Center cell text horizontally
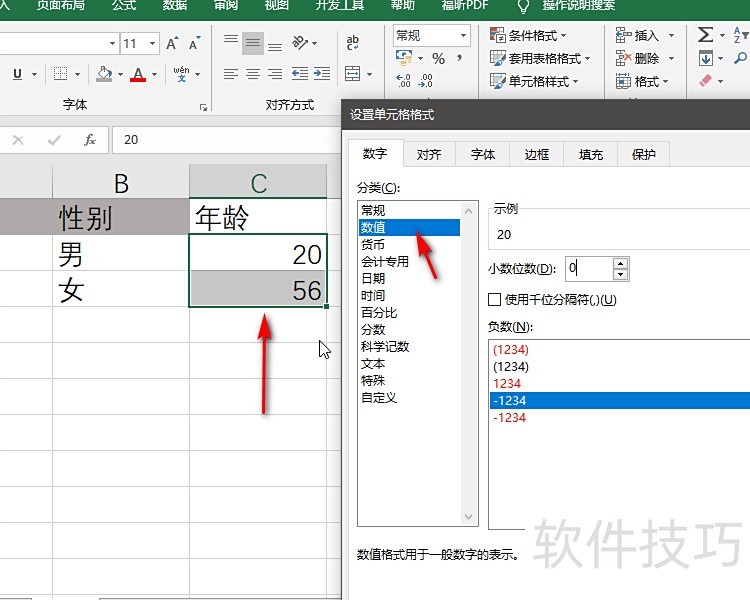Image resolution: width=750 pixels, height=600 pixels. 253,74
